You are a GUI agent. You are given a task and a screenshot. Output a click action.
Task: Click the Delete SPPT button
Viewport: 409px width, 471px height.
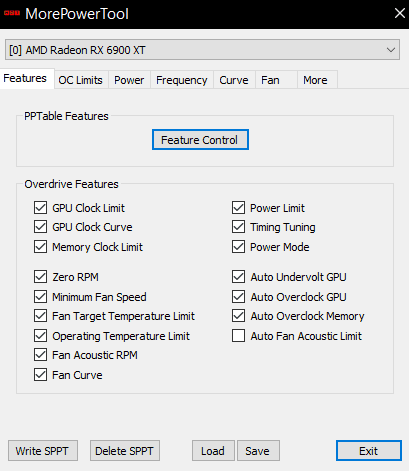pos(125,451)
